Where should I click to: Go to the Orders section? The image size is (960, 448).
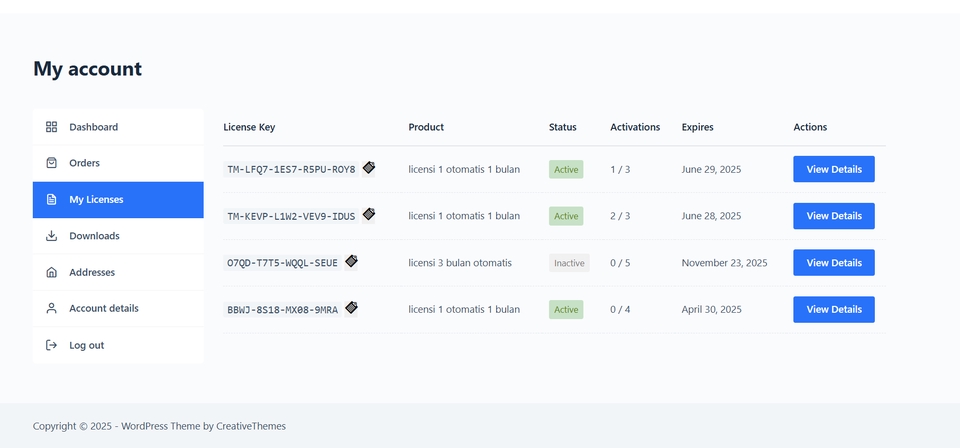pyautogui.click(x=118, y=163)
